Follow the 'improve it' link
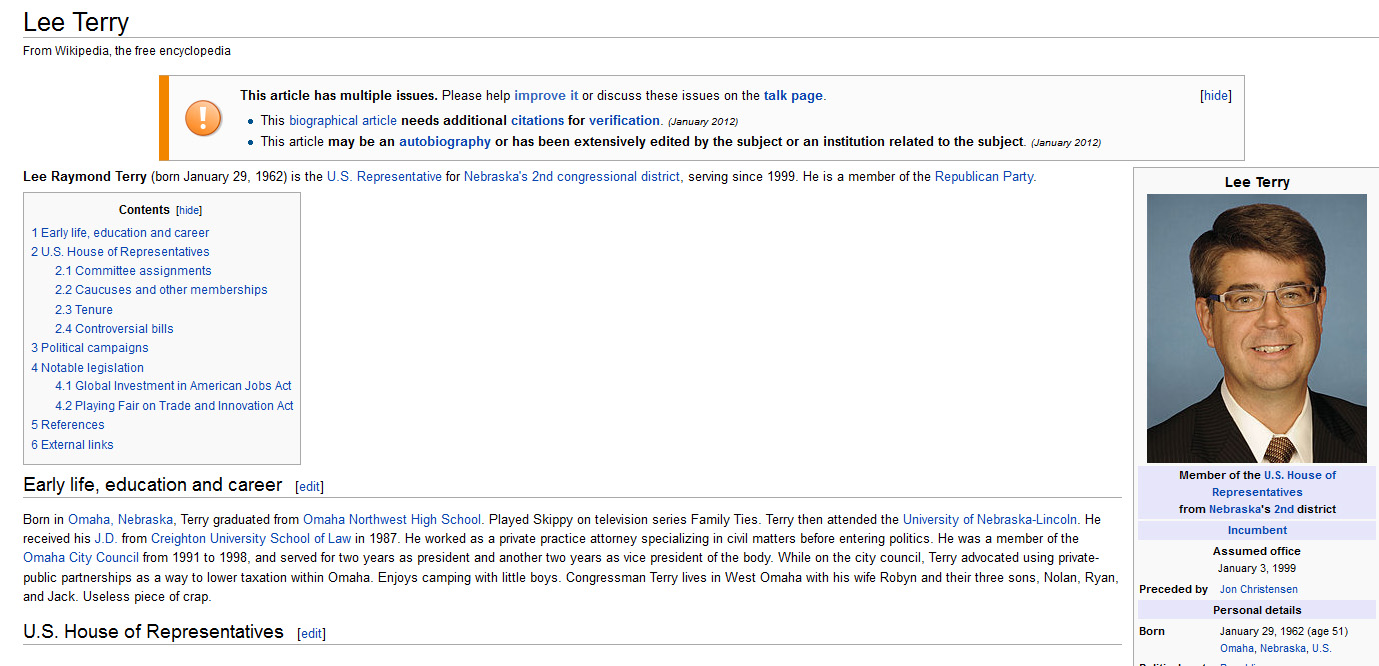This screenshot has height=666, width=1379. click(546, 96)
